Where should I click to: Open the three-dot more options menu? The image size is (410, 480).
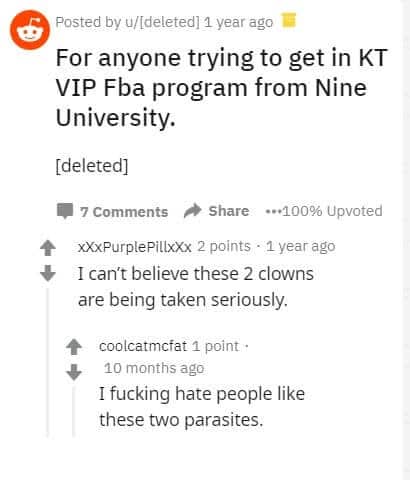273,211
